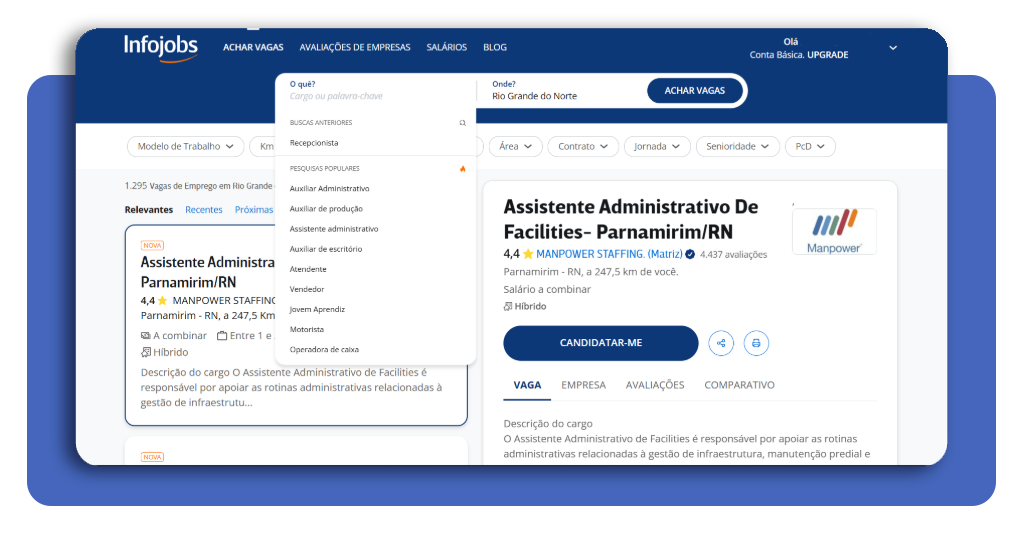Open the Jornada filter dropdown

[x=656, y=146]
